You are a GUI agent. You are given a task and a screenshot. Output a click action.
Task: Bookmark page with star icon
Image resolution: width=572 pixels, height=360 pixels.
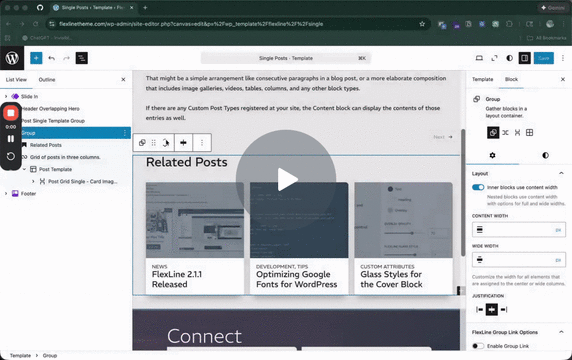click(x=422, y=24)
